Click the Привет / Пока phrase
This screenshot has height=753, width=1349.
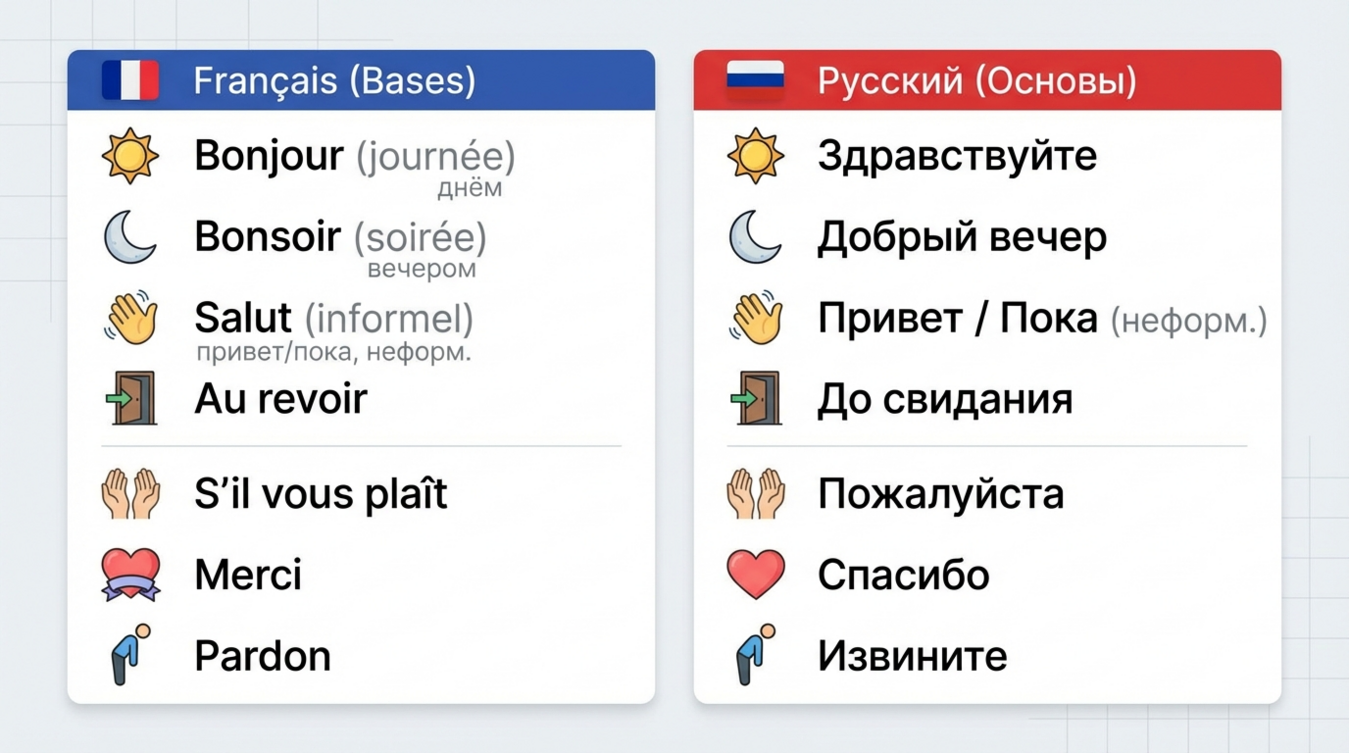click(x=957, y=319)
